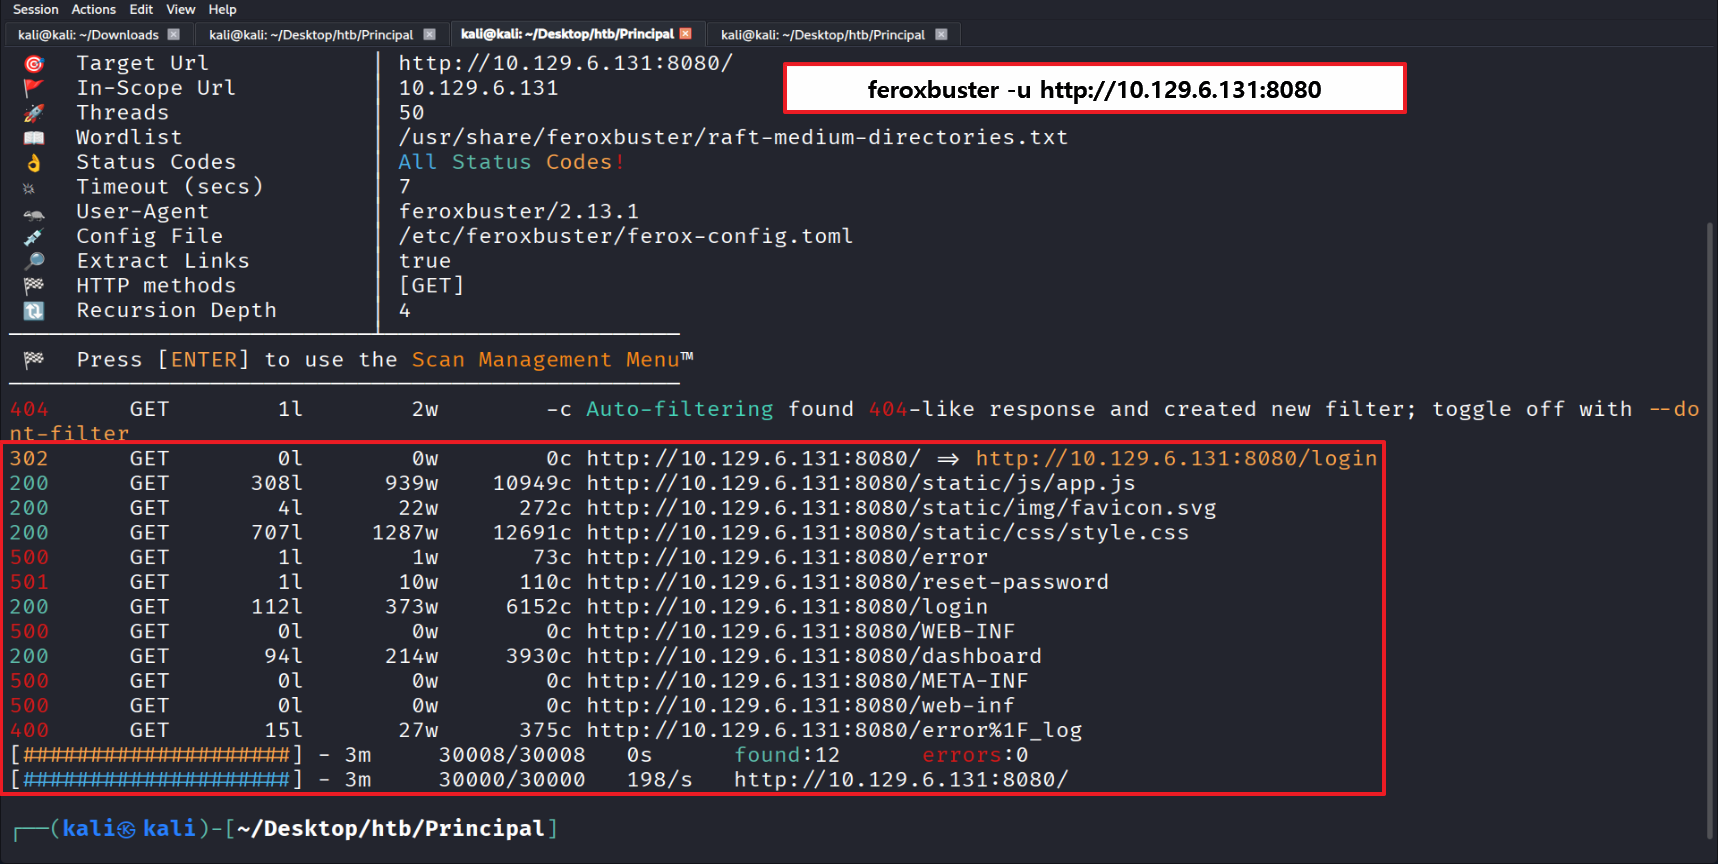Image resolution: width=1718 pixels, height=864 pixels.
Task: Click the 'errors:0' counter
Action: click(975, 755)
